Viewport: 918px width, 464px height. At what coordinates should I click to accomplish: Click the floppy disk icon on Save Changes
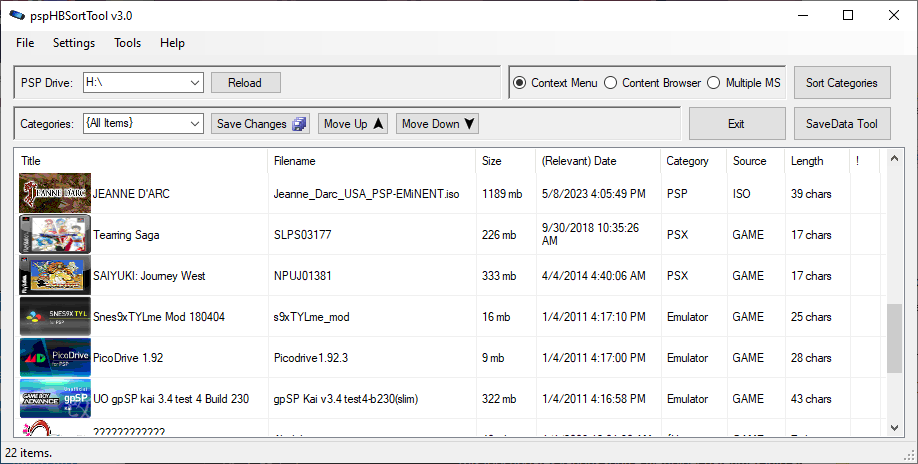tap(299, 124)
